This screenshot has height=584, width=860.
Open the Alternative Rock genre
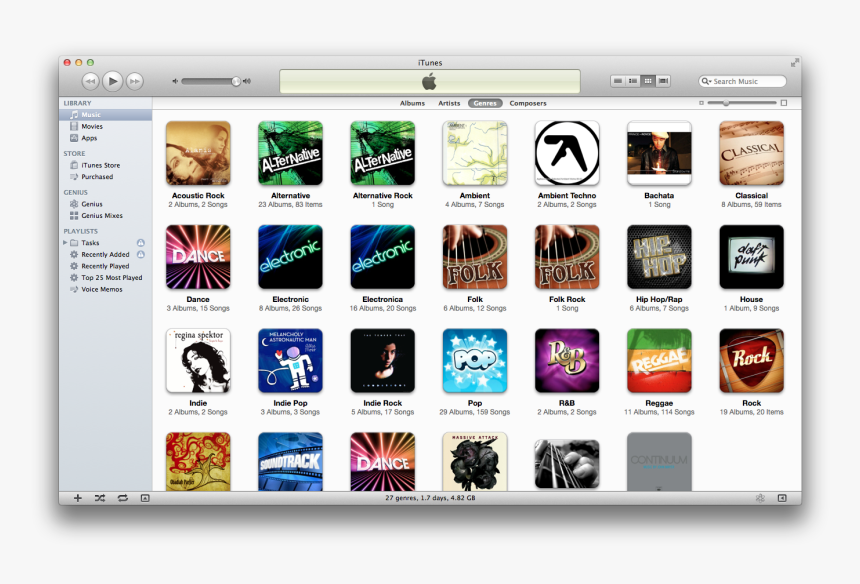pyautogui.click(x=383, y=153)
